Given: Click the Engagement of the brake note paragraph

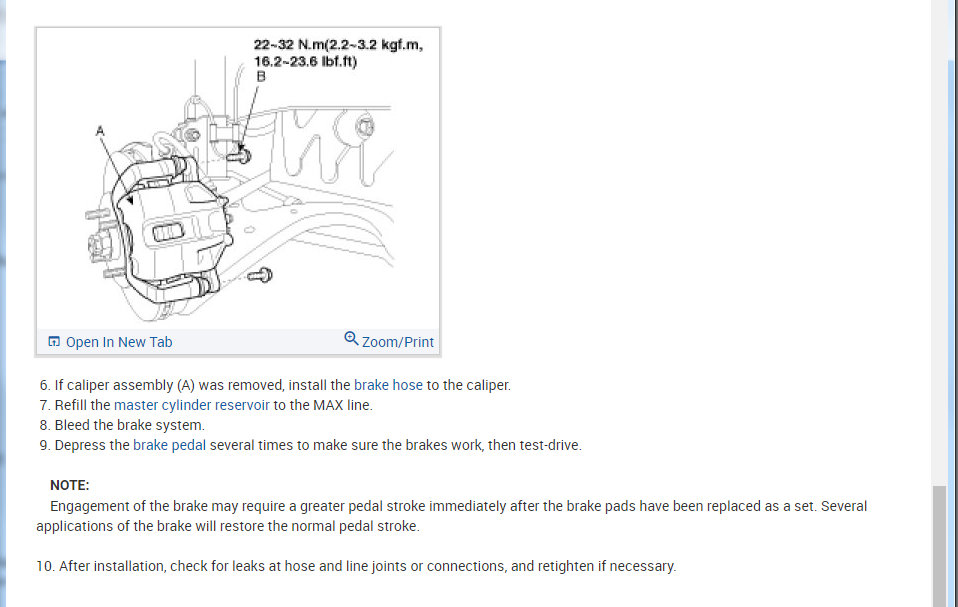Looking at the screenshot, I should click(x=452, y=516).
